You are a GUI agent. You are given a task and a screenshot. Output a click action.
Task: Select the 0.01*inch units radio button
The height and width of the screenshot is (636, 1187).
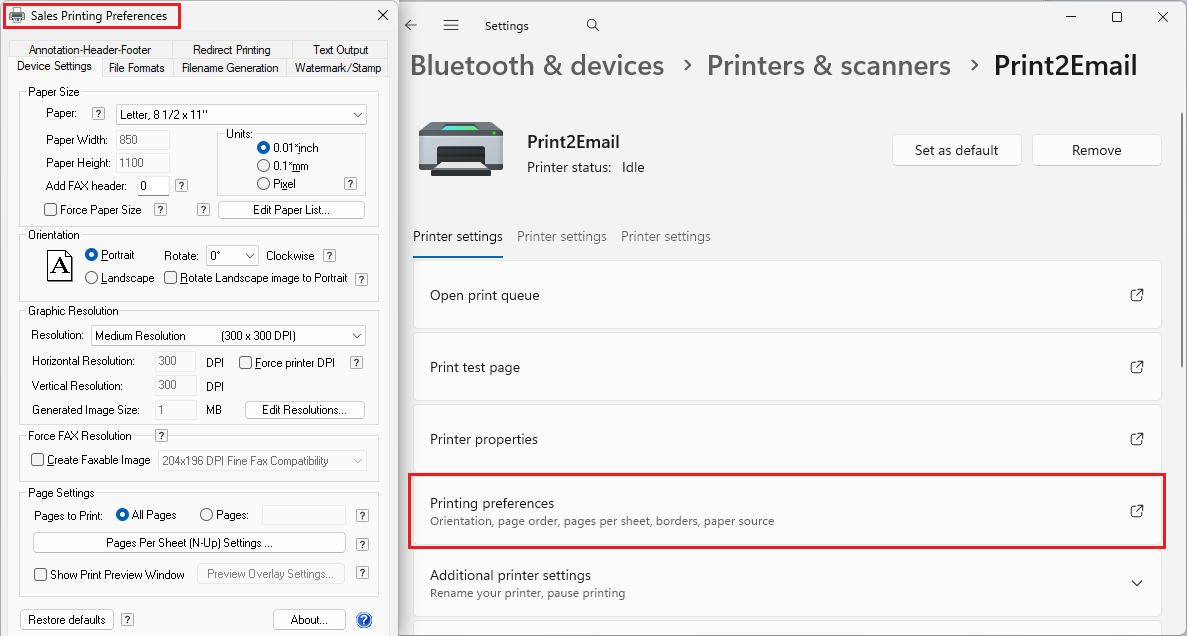pos(263,148)
